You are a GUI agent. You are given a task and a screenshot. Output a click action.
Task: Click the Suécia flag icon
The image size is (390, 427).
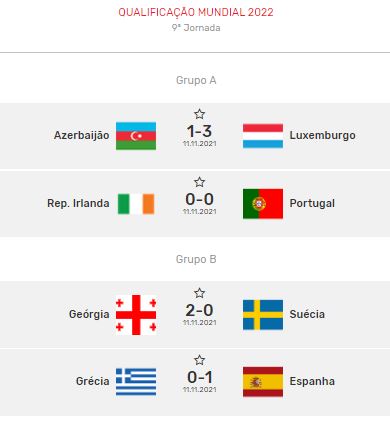pyautogui.click(x=263, y=315)
